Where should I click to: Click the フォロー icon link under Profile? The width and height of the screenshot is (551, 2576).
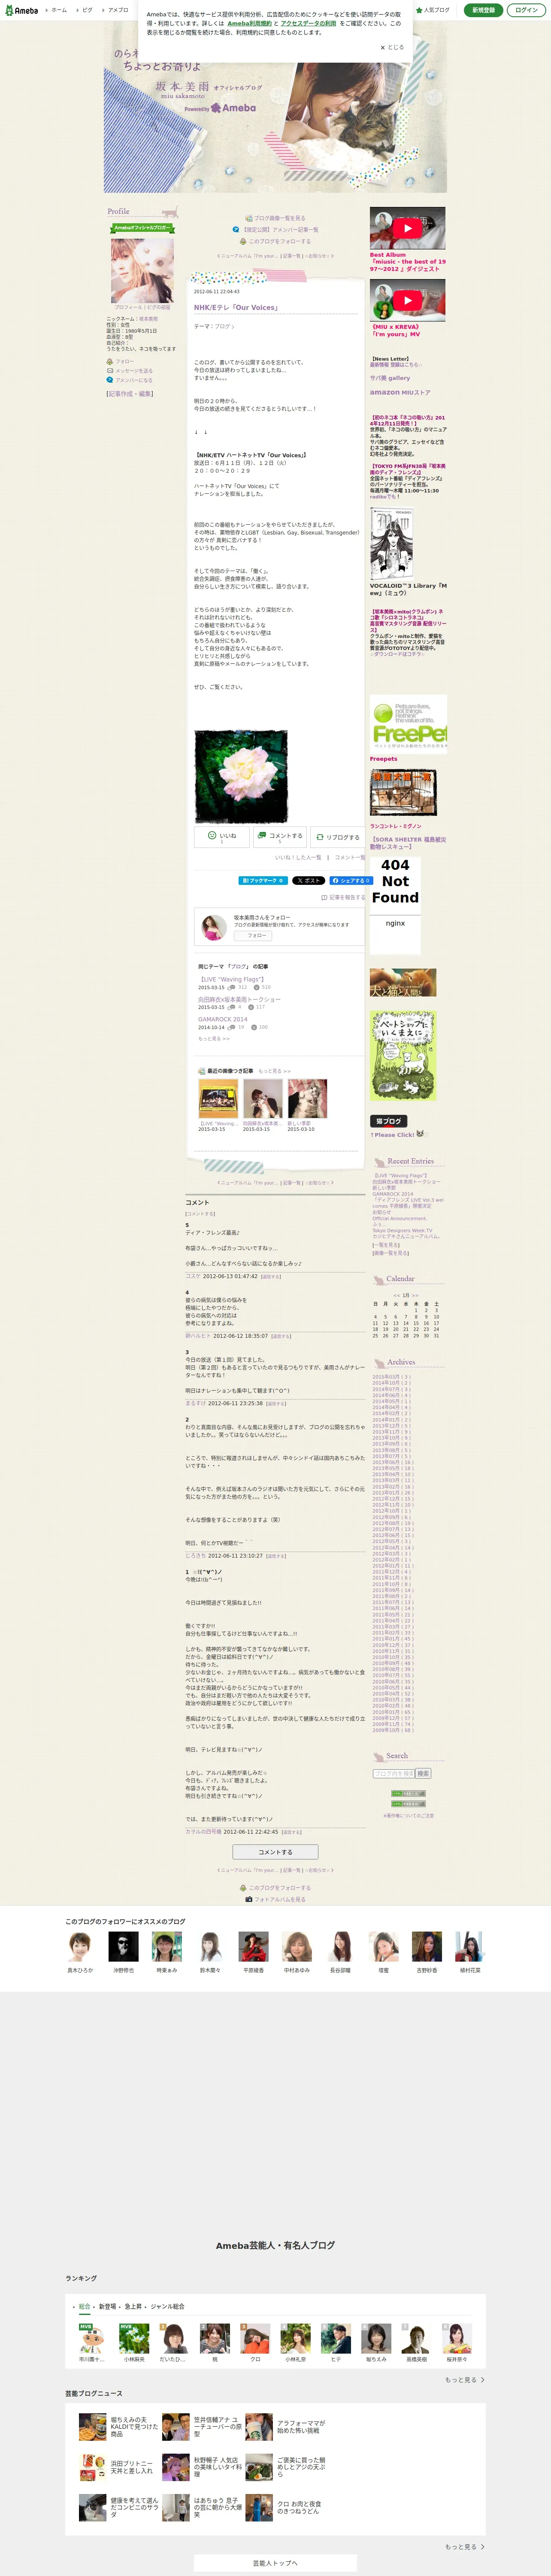pyautogui.click(x=121, y=362)
